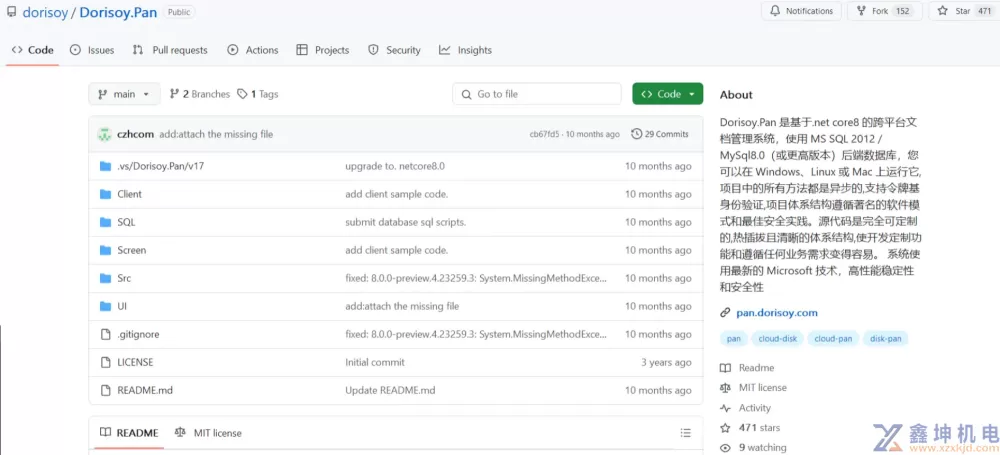The width and height of the screenshot is (1000, 455).
Task: Open the README outline list icon
Action: pos(686,433)
